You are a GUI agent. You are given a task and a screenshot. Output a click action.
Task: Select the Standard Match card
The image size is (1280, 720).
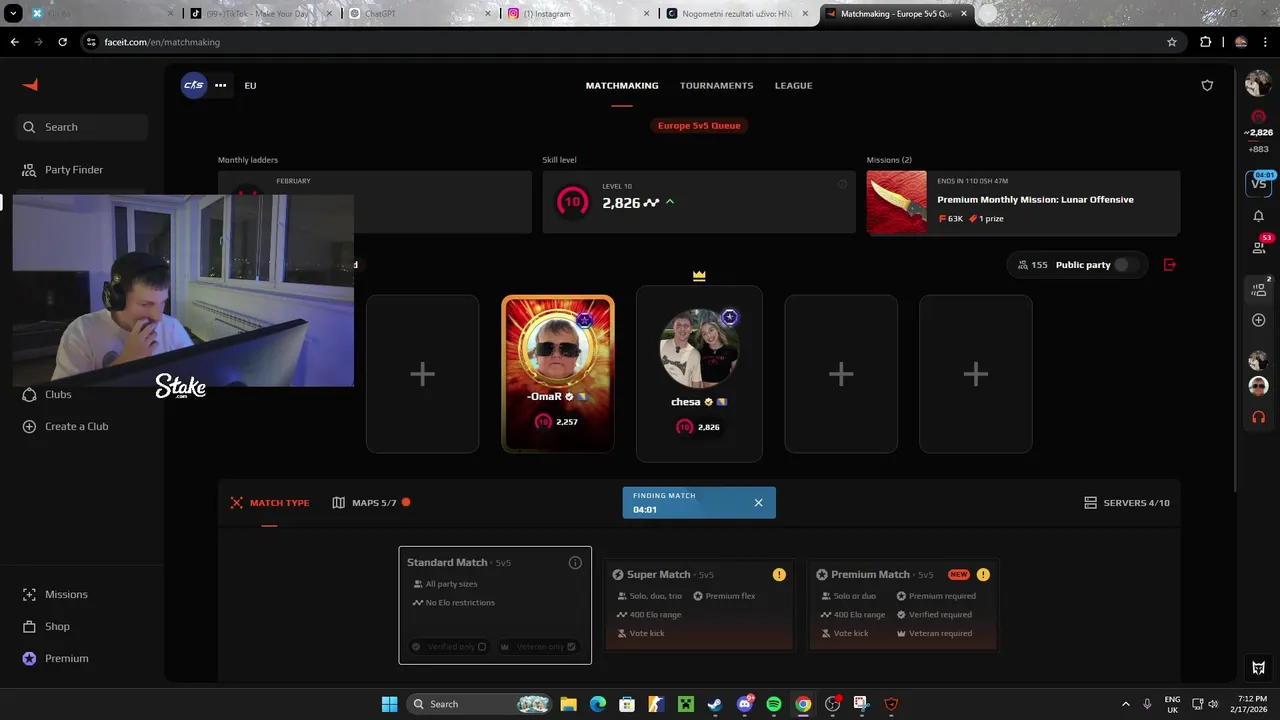(495, 605)
